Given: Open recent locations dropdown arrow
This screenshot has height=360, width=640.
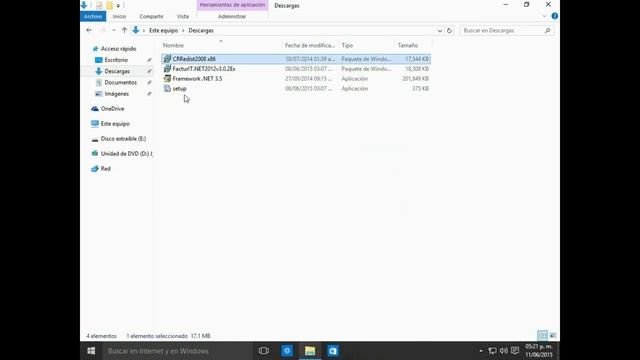Looking at the screenshot, I should pos(113,31).
